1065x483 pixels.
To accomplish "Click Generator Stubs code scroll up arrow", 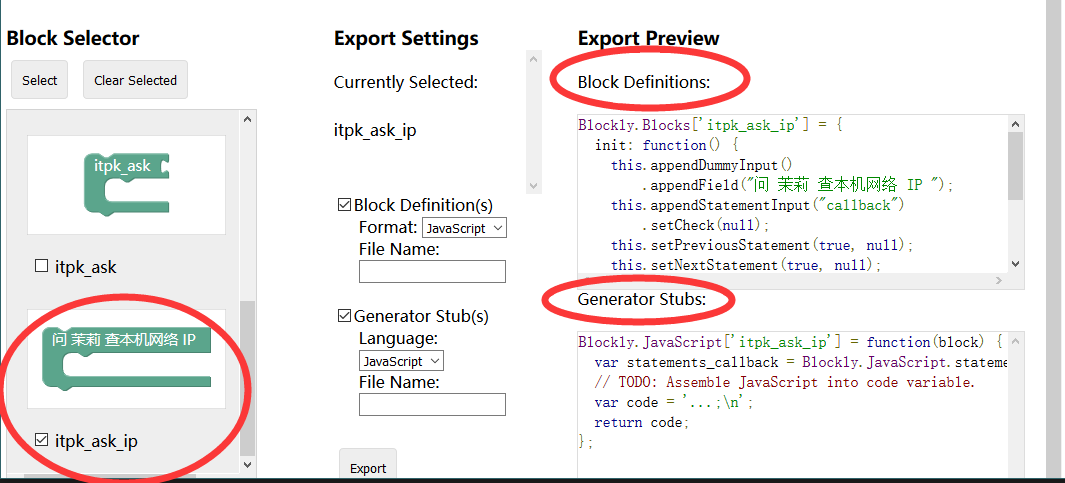I will (x=1015, y=341).
